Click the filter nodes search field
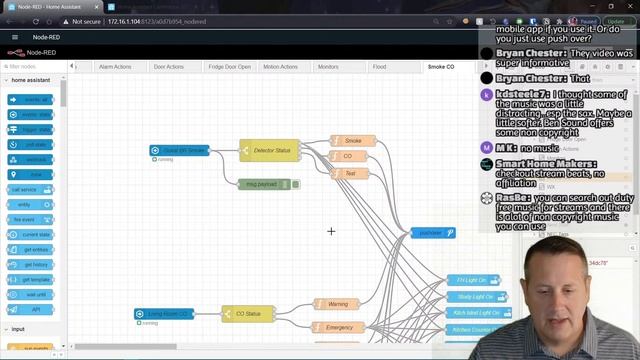The image size is (640, 360). pos(33,67)
